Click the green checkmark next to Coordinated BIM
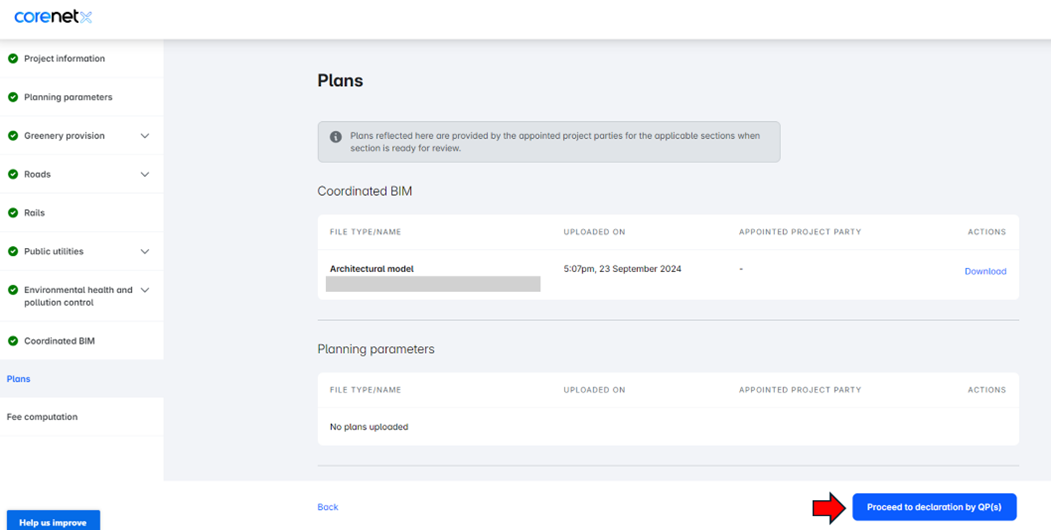This screenshot has height=530, width=1051. tap(13, 341)
